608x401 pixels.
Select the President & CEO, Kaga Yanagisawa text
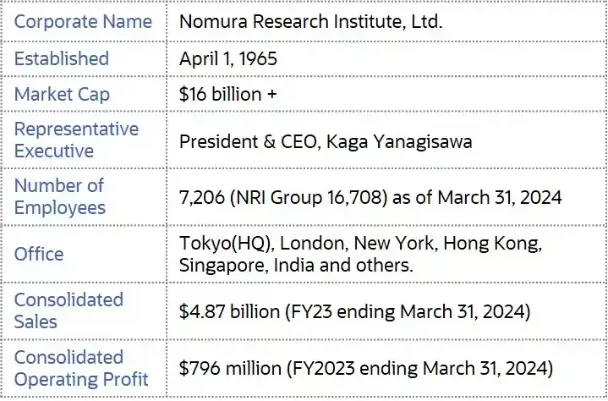point(325,141)
